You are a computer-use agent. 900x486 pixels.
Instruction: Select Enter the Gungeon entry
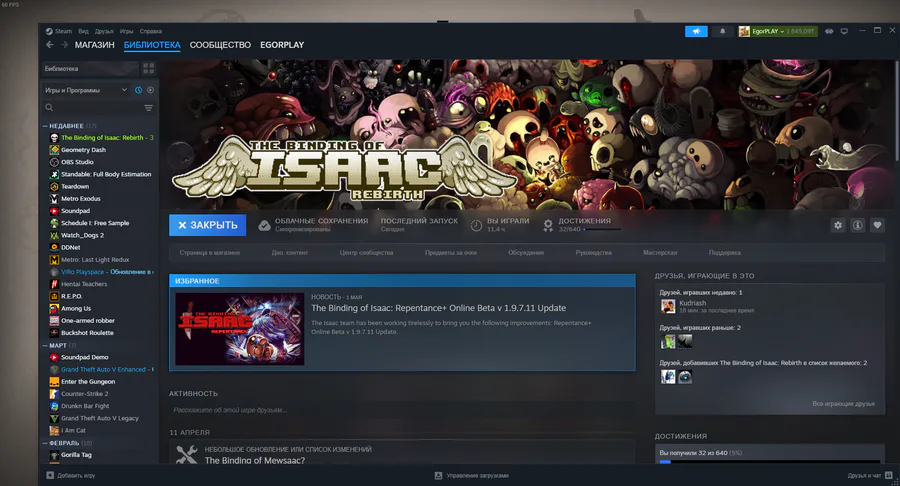click(88, 382)
